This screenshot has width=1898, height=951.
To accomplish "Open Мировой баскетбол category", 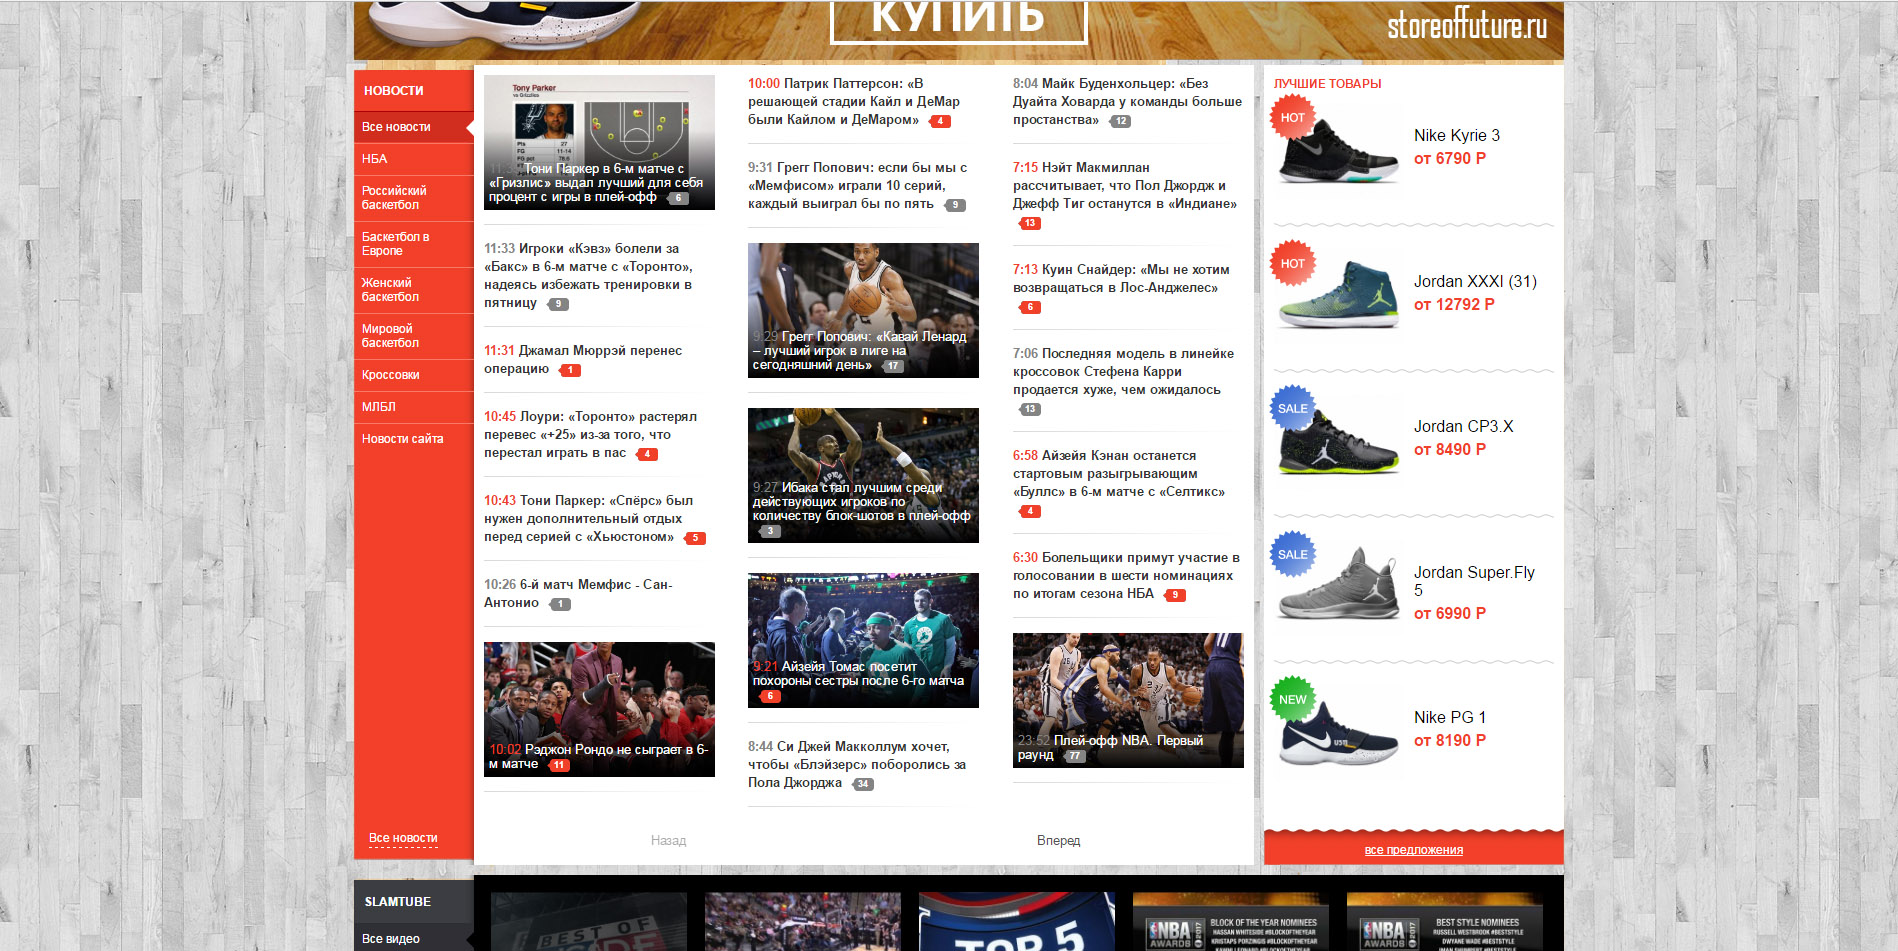I will tap(390, 336).
